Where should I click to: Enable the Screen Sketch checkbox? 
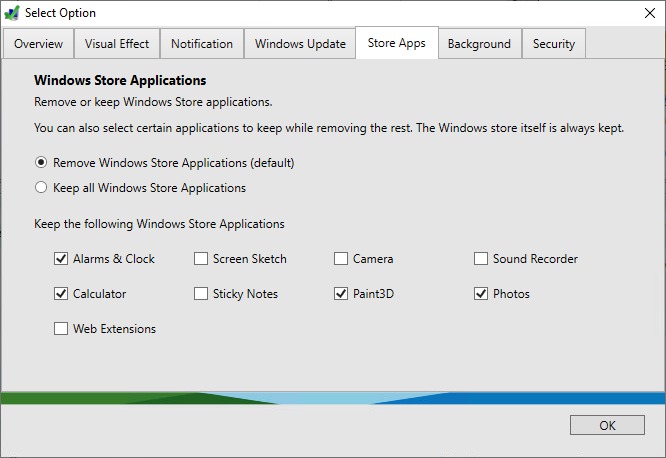coord(201,259)
